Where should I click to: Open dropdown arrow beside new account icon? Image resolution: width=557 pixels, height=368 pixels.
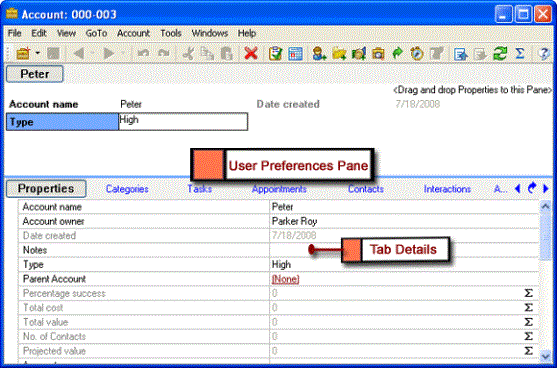point(38,54)
